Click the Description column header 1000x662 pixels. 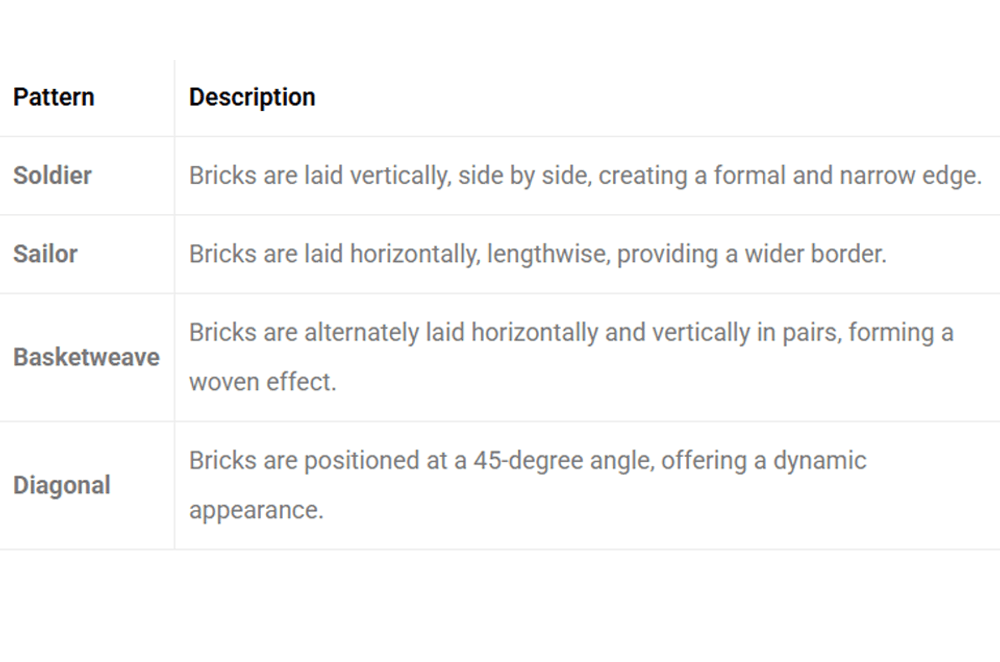pyautogui.click(x=252, y=97)
